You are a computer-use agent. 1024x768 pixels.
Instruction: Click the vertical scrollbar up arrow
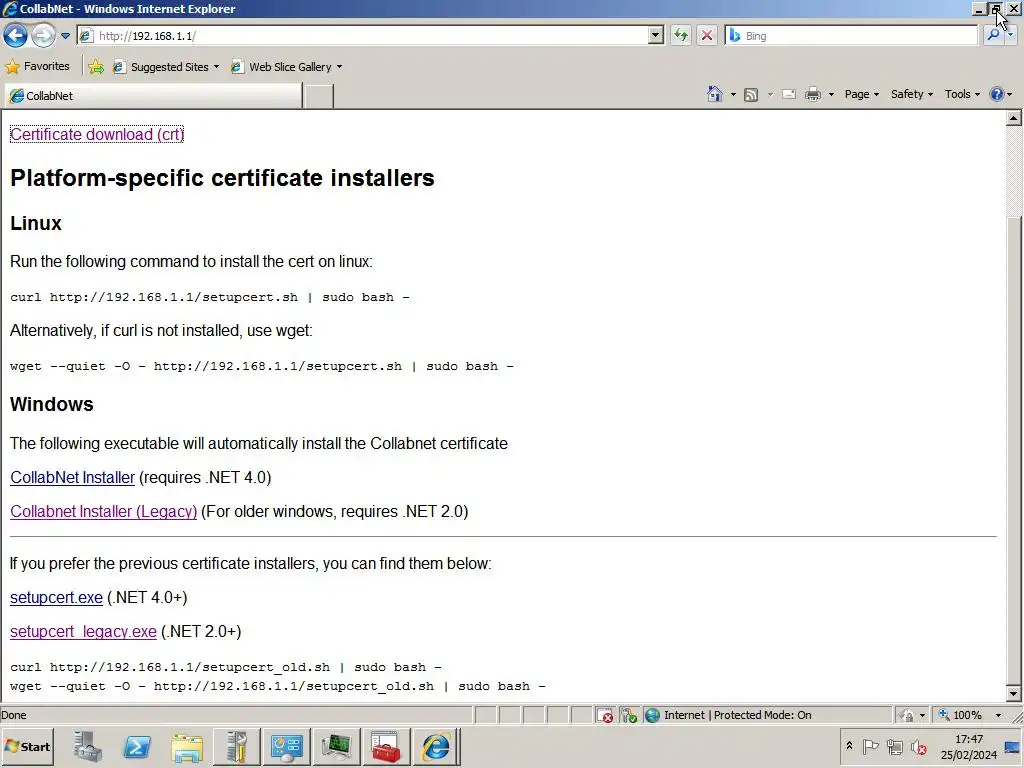tap(1014, 118)
